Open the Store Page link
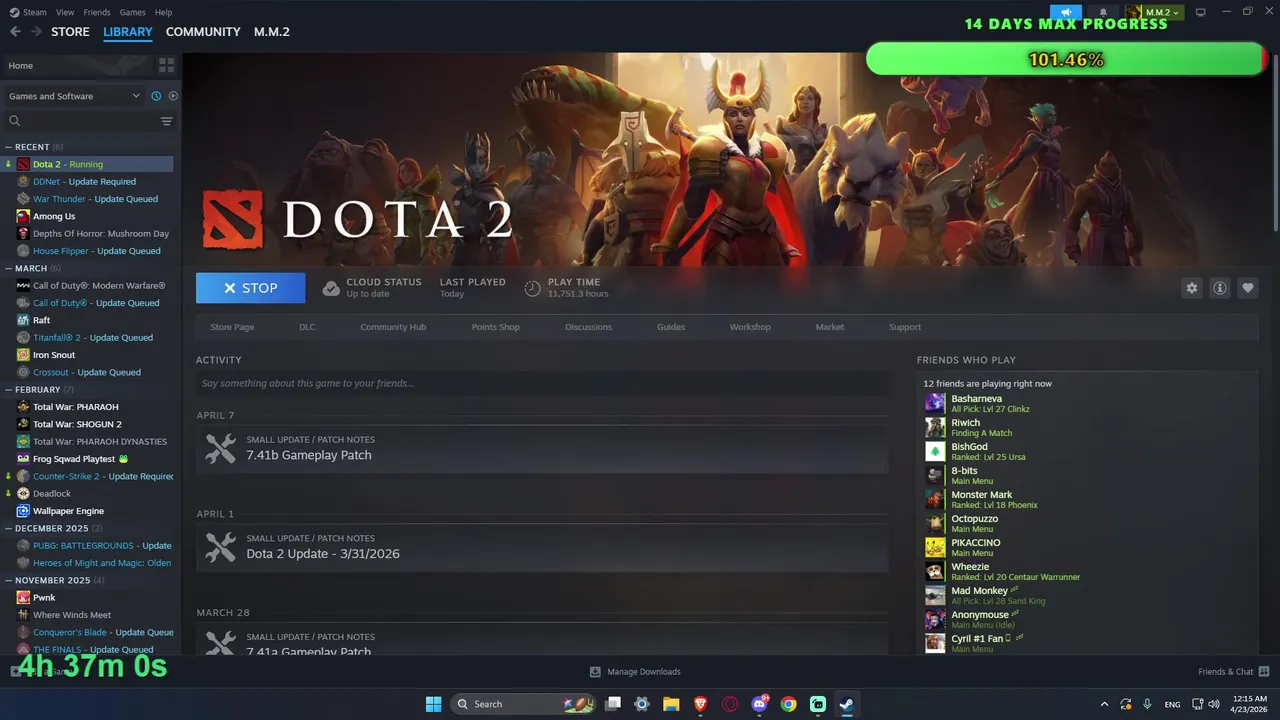This screenshot has width=1280, height=720. click(232, 327)
